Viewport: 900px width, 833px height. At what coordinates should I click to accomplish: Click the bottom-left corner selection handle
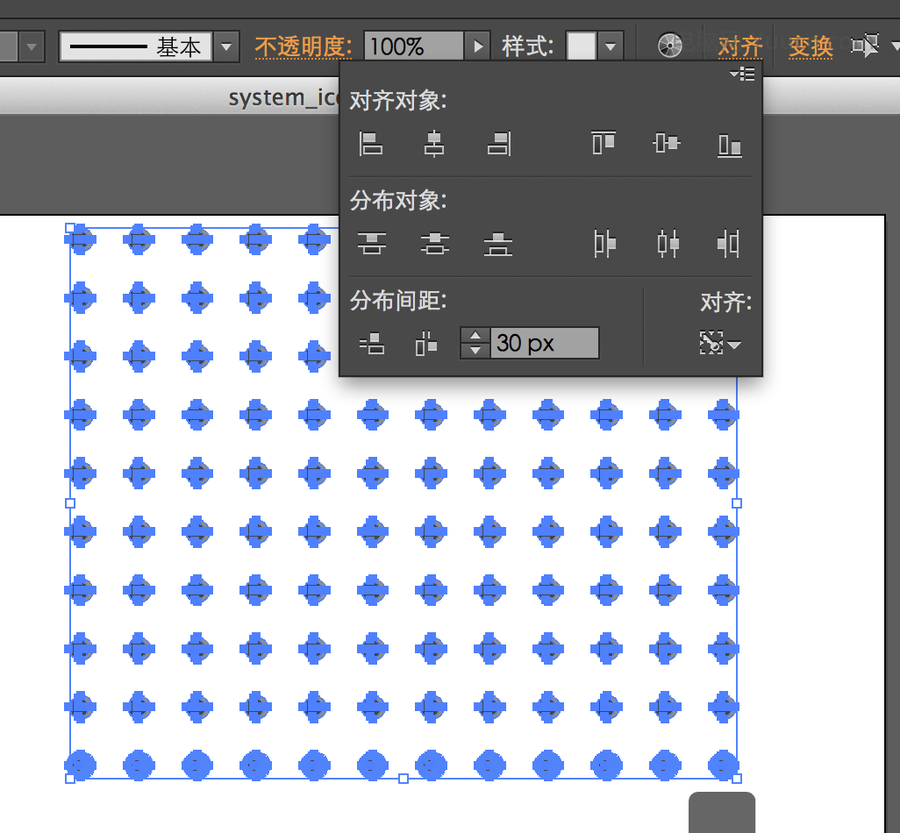70,778
